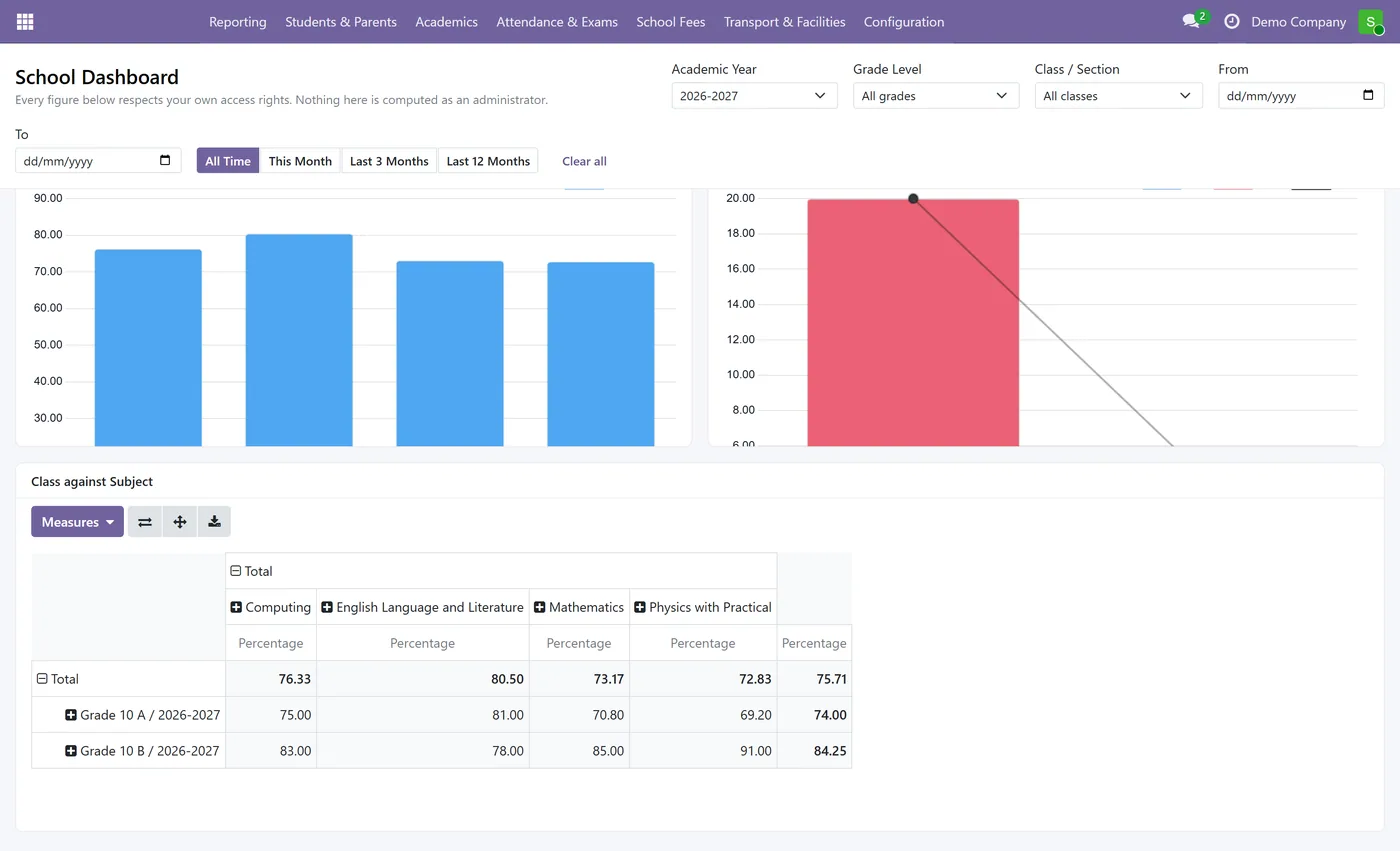Select the Last 3 Months period filter

point(389,161)
